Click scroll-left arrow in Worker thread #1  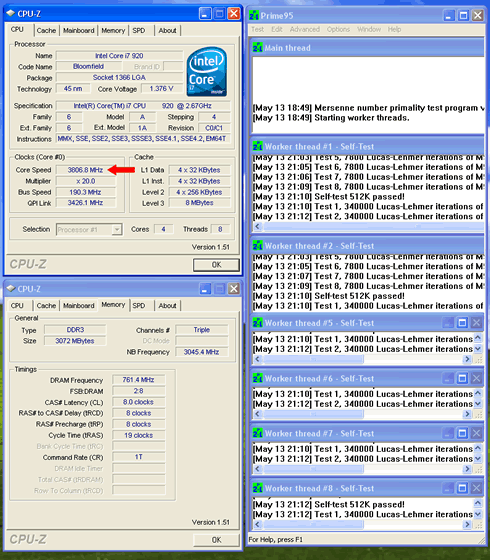tap(258, 226)
